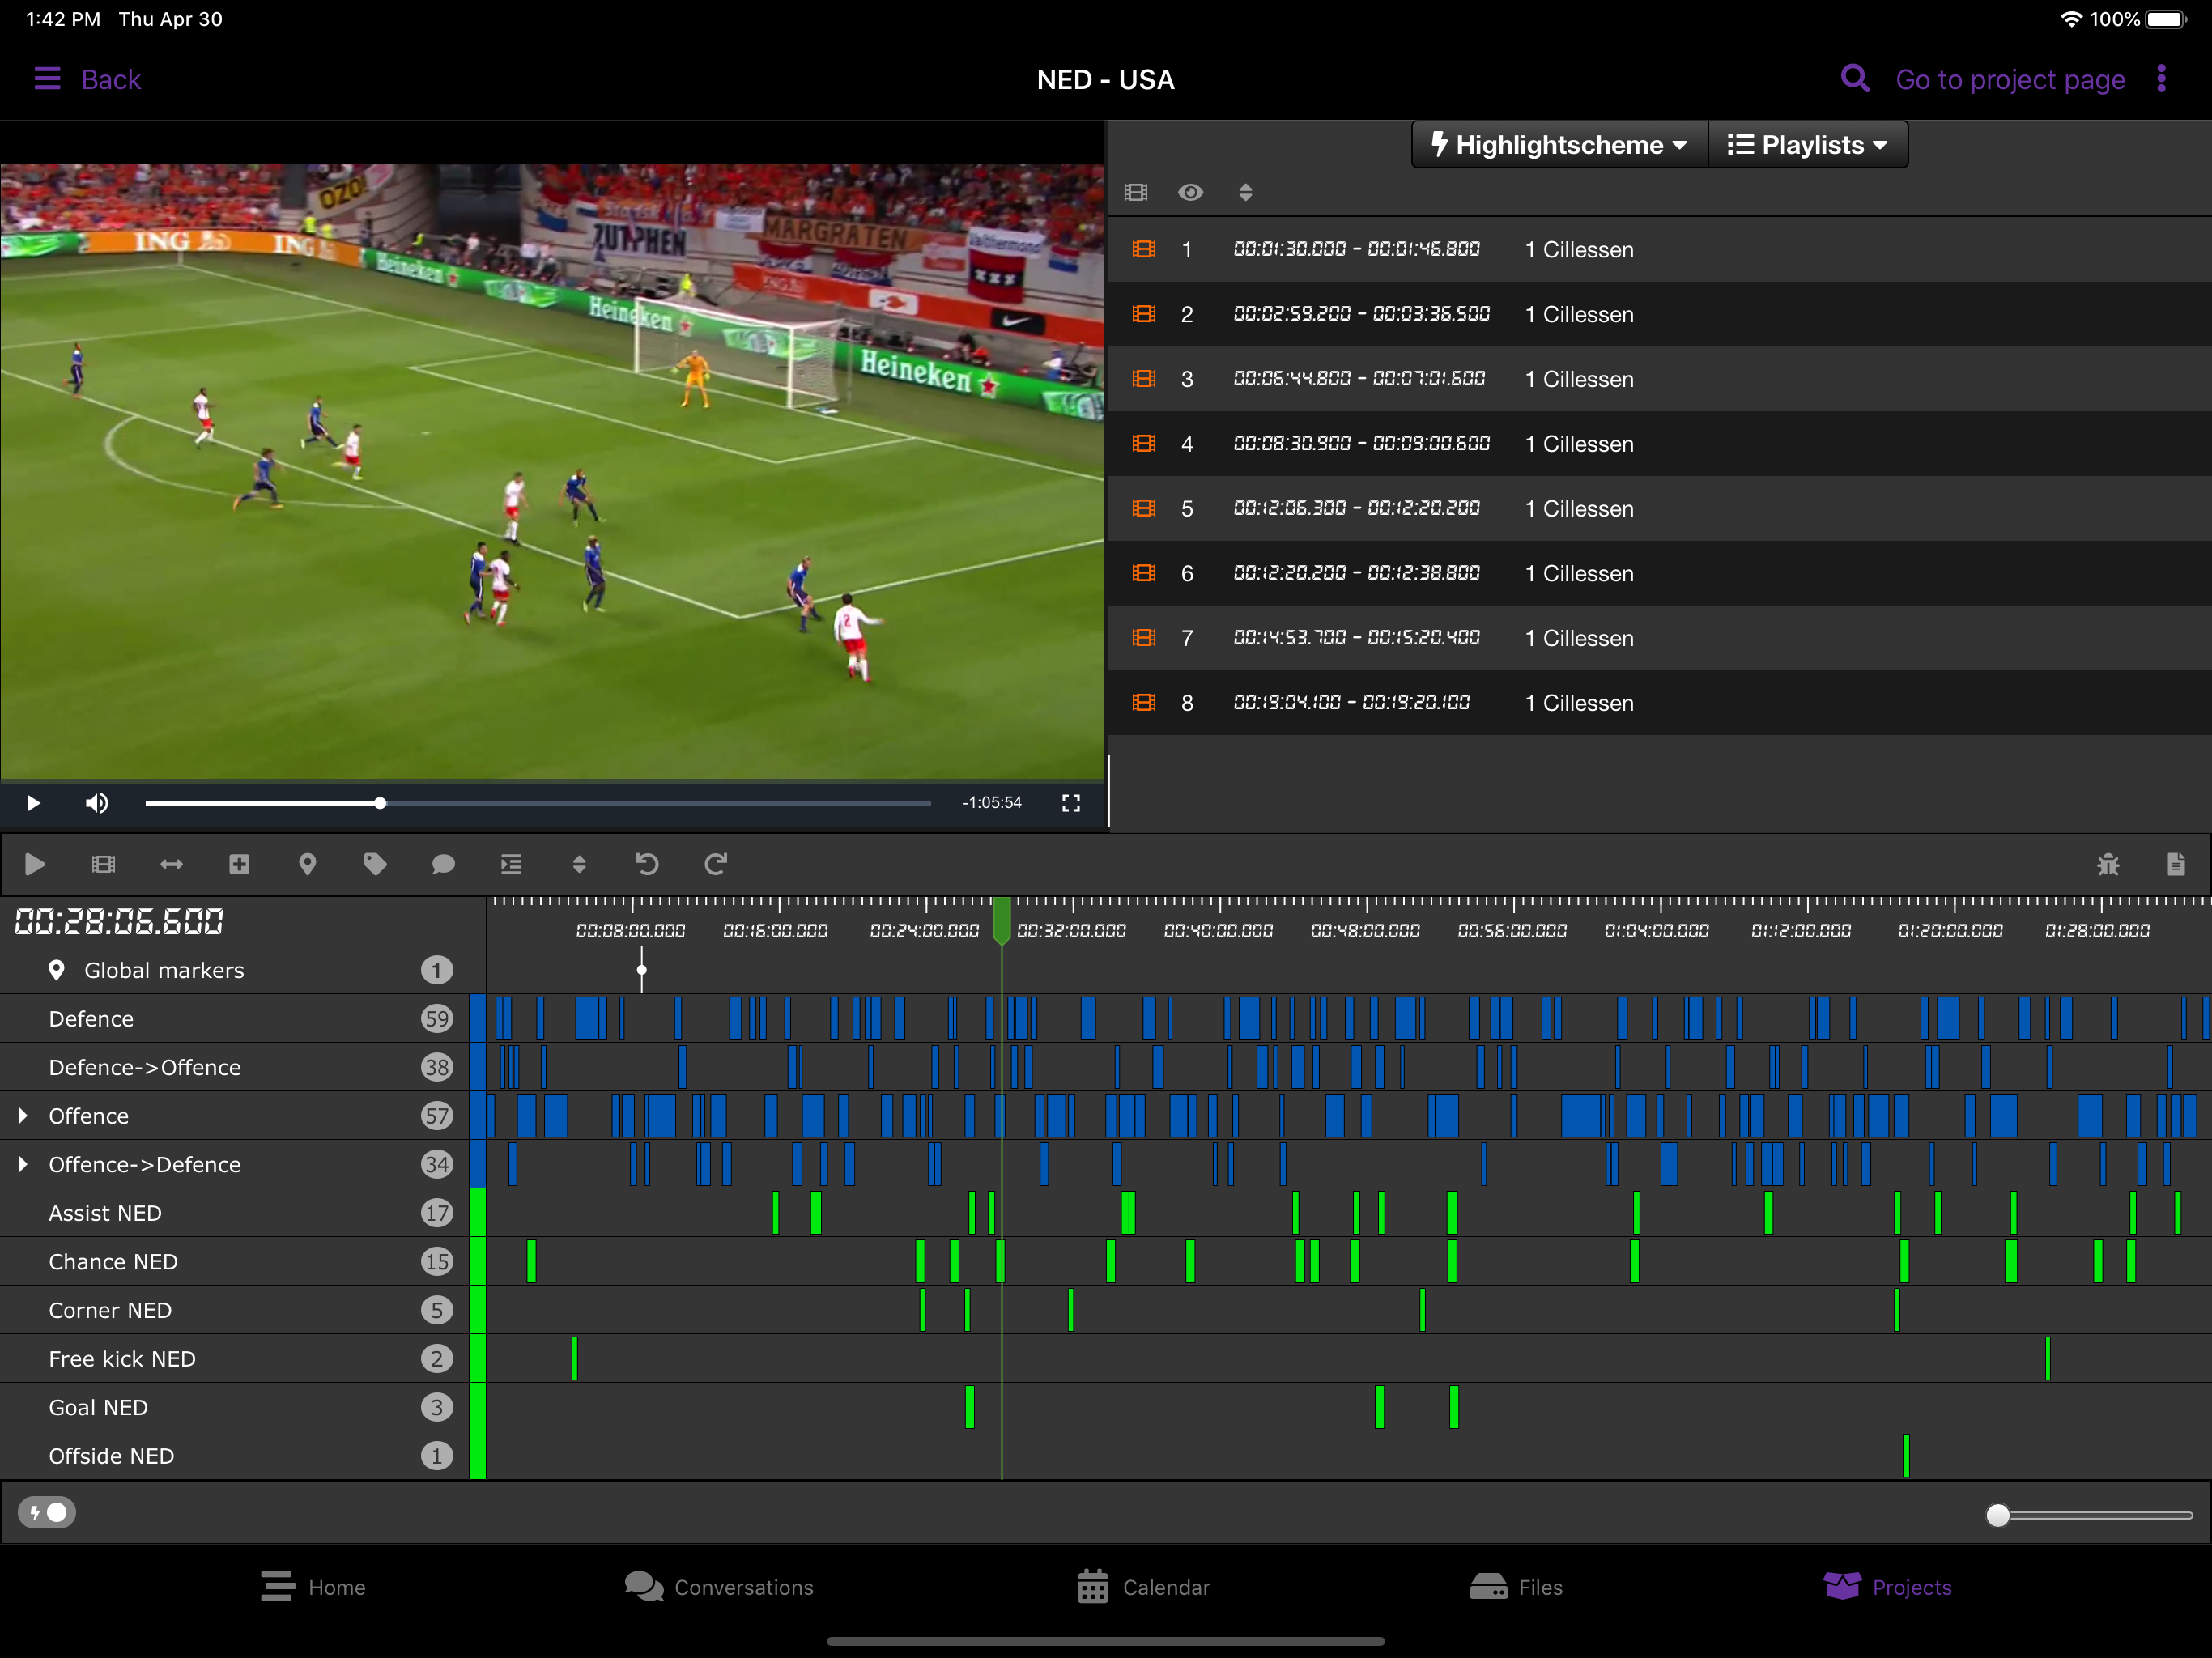Open the Calendar tab
Screen dimensions: 2212x1658
(x=1144, y=1587)
